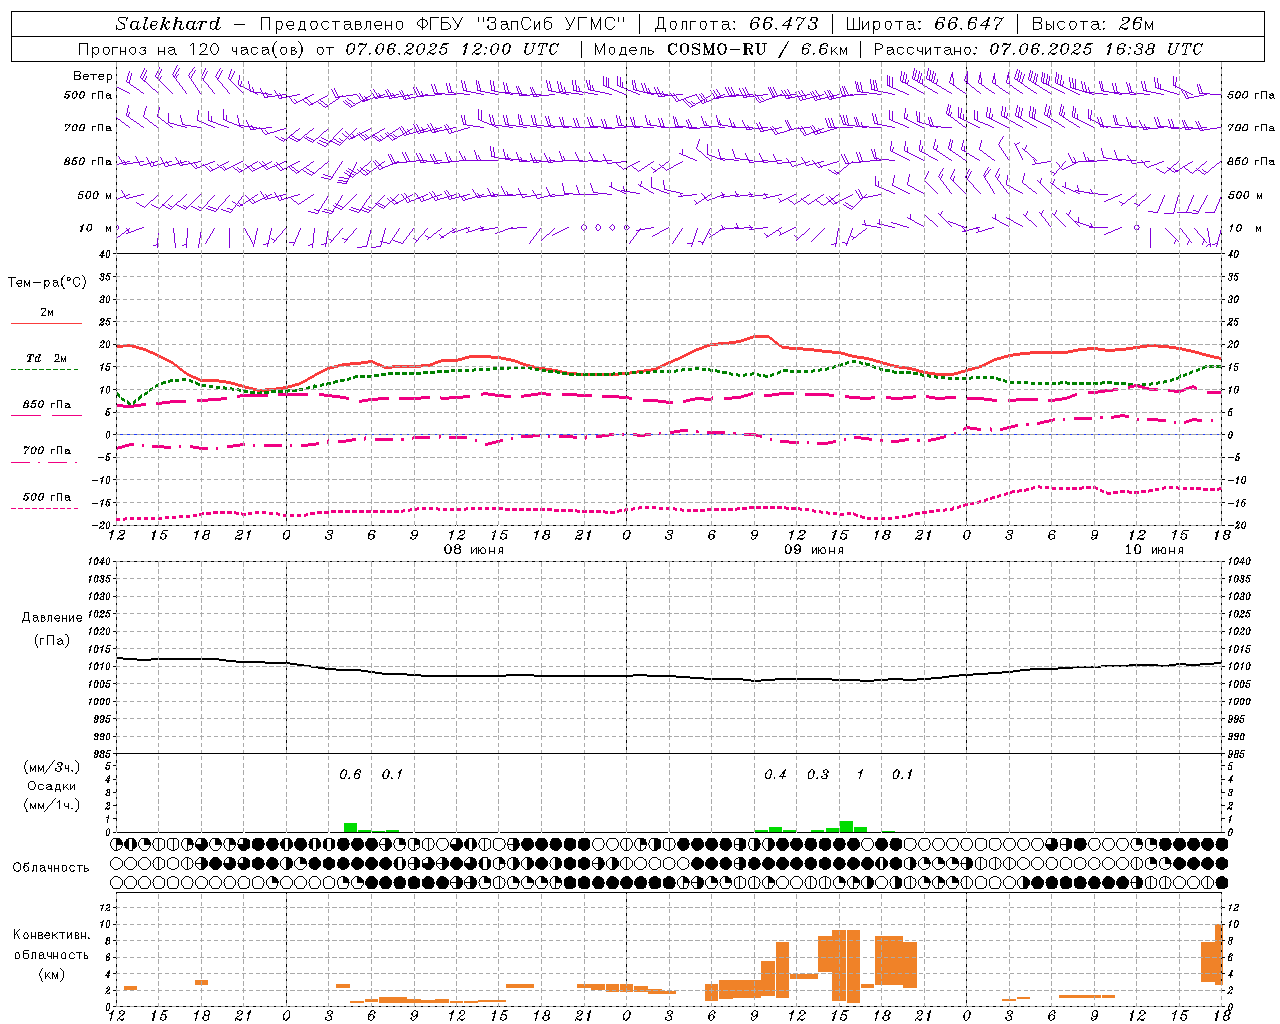Click the left "10 м" wind level label
Viewport: 1280px width, 1024px height.
[95, 228]
